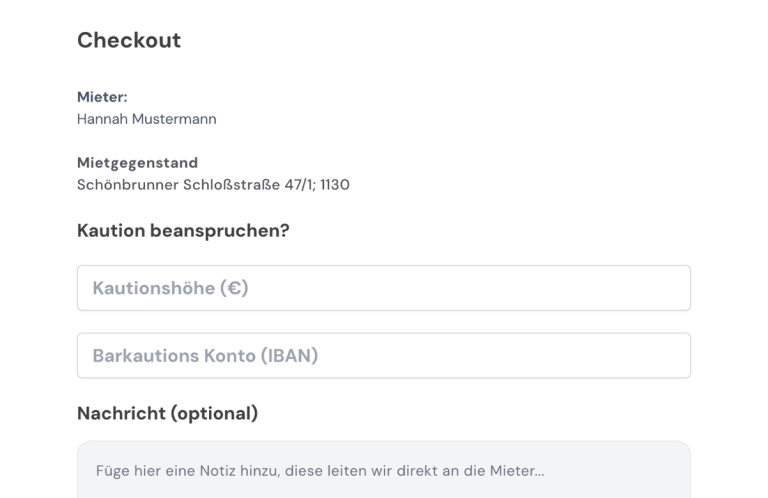The height and width of the screenshot is (498, 768).
Task: Click the (IBAN) placeholder text
Action: coord(289,355)
